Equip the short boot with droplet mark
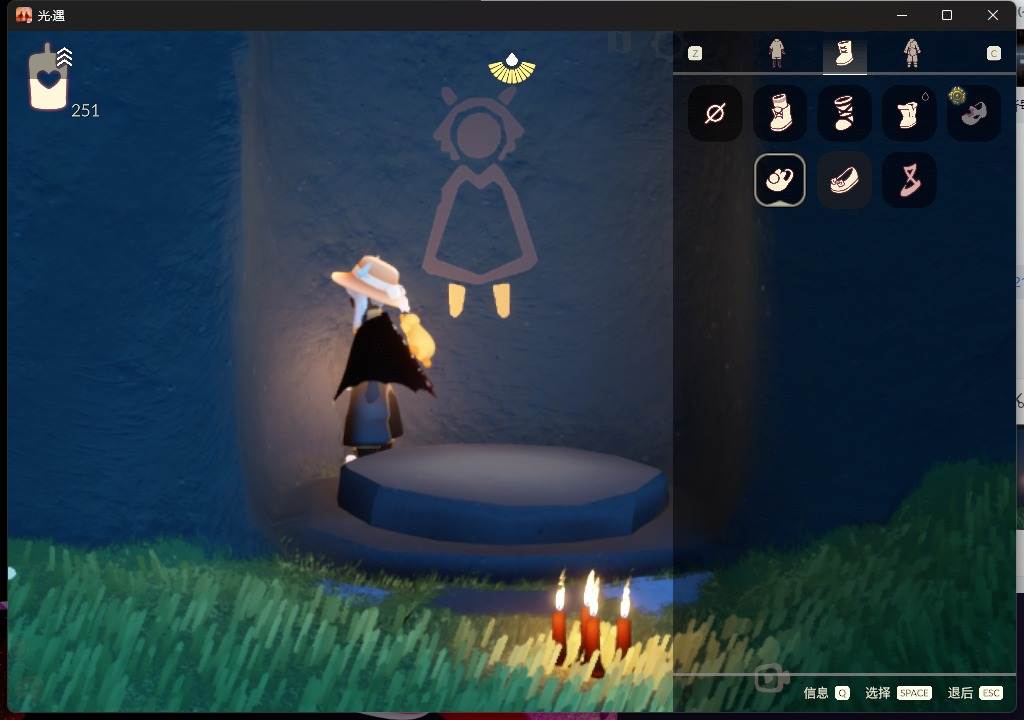The image size is (1024, 720). point(908,114)
